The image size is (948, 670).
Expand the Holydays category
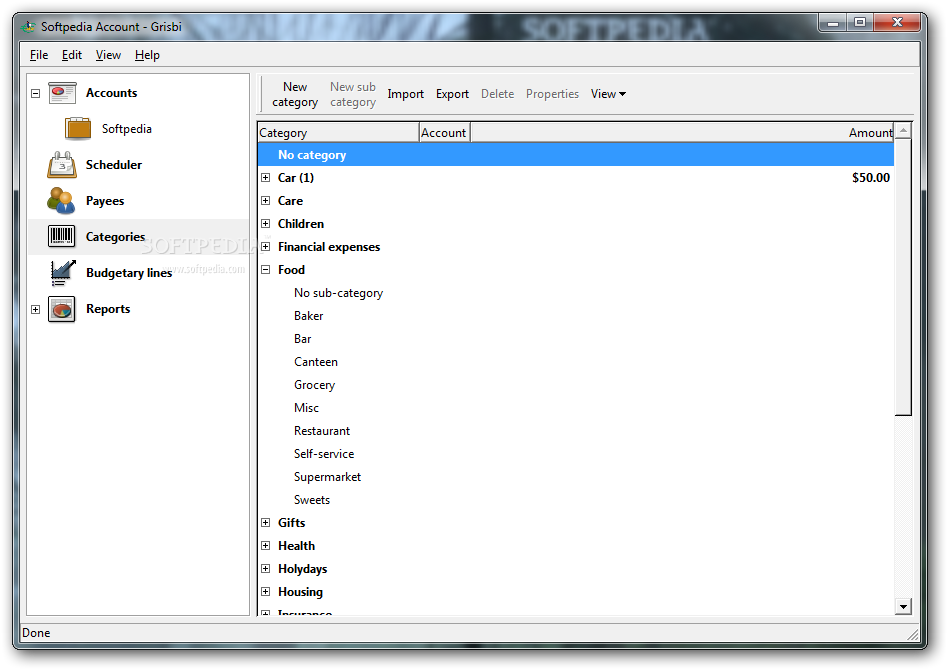click(265, 568)
